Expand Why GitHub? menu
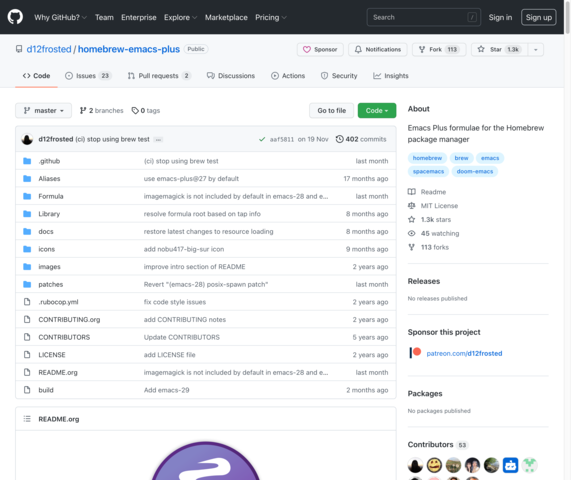571x480 pixels. pyautogui.click(x=60, y=17)
